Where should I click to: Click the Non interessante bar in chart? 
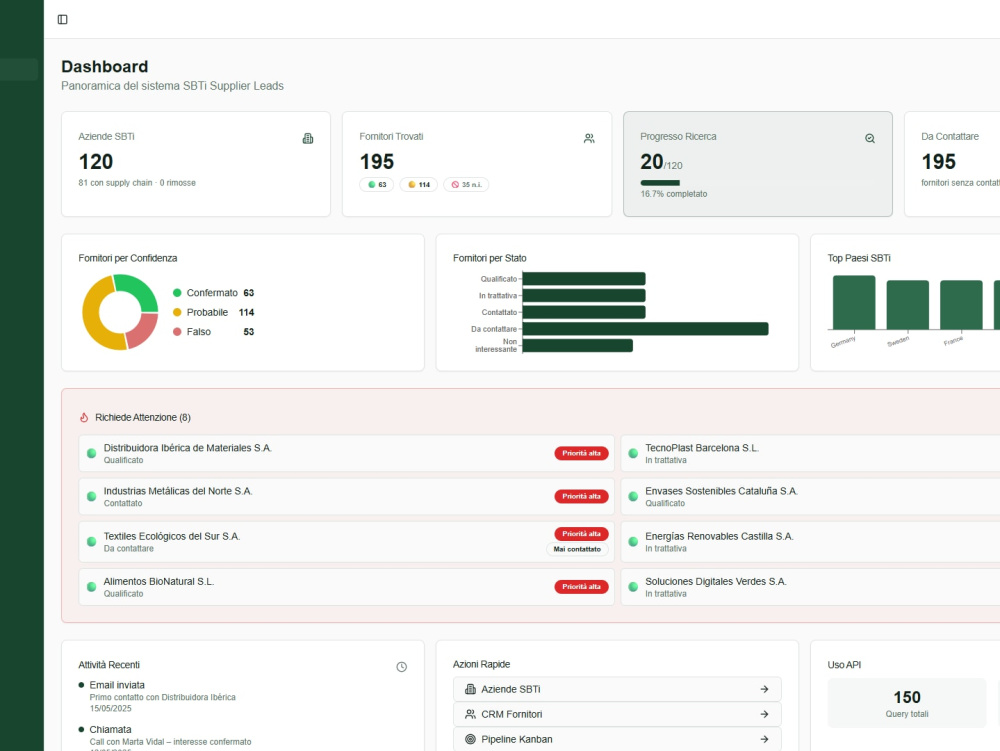(x=577, y=346)
